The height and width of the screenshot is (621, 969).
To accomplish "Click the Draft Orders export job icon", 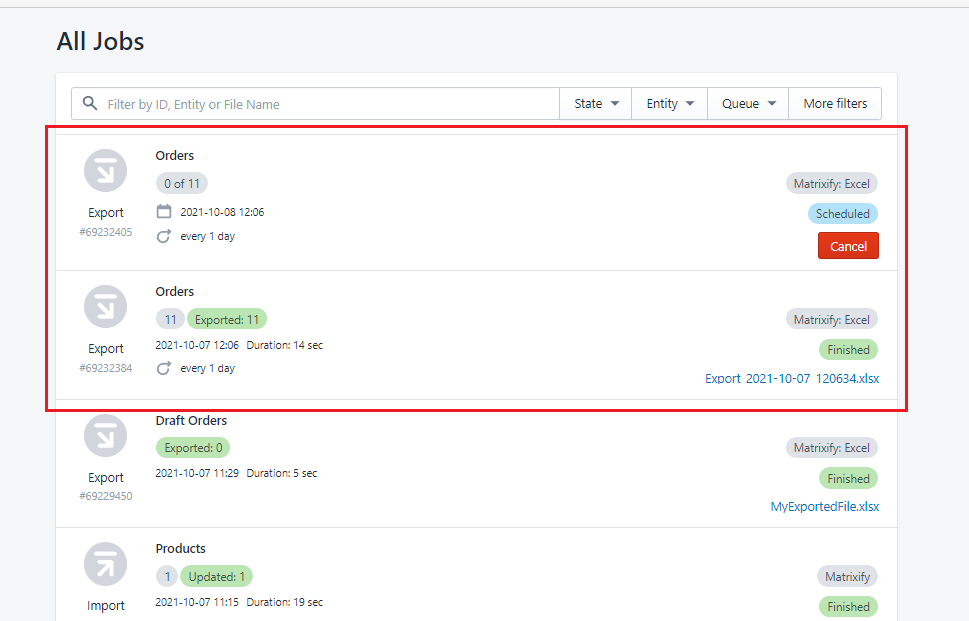I will [105, 436].
